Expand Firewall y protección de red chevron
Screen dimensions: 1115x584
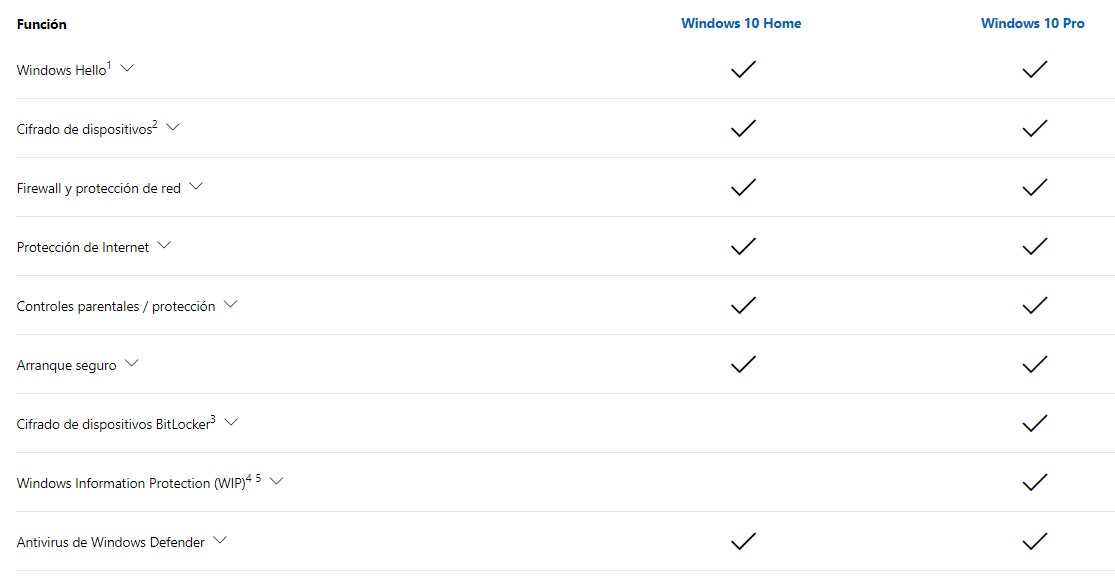(x=196, y=187)
